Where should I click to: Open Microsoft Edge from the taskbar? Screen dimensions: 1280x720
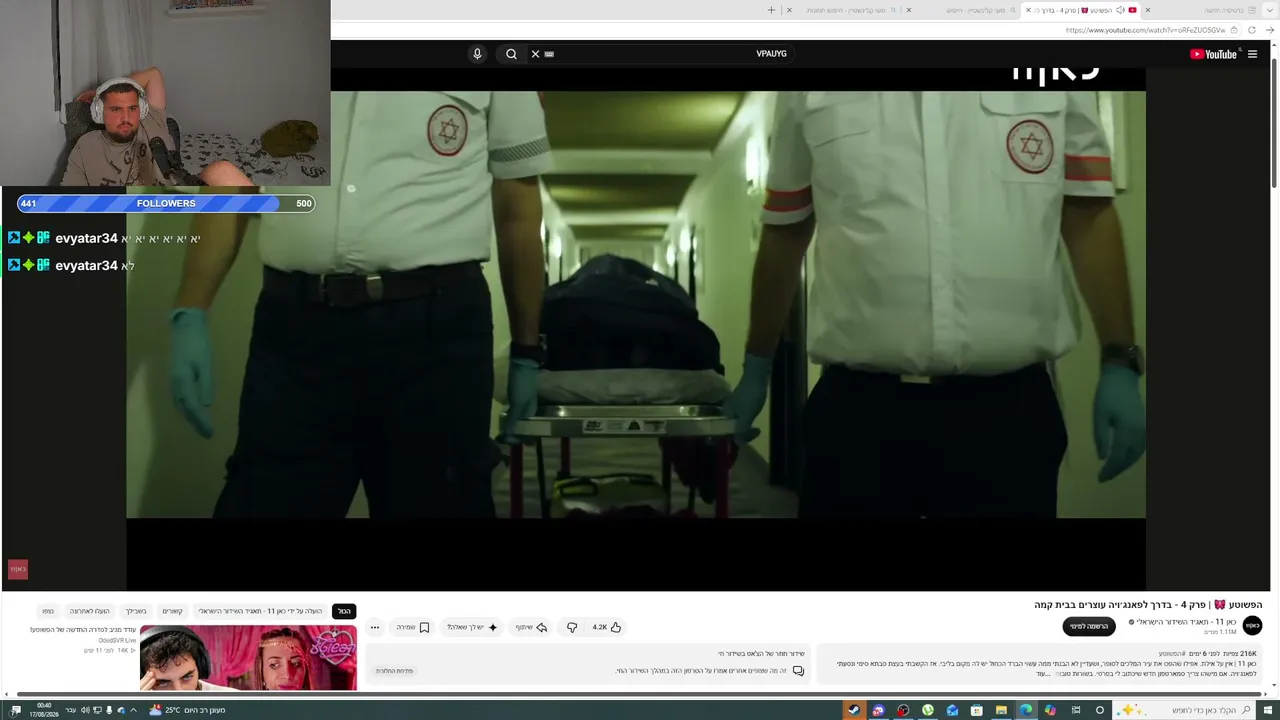click(1026, 710)
